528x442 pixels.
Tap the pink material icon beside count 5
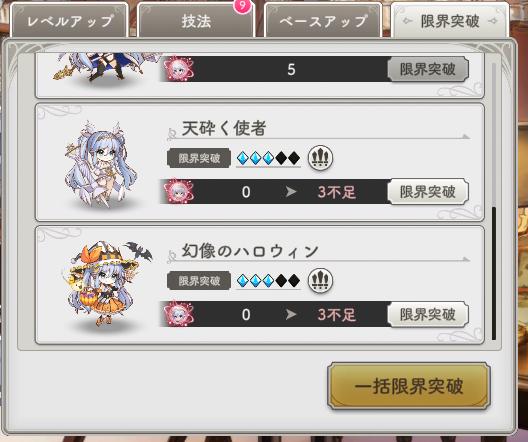point(179,69)
